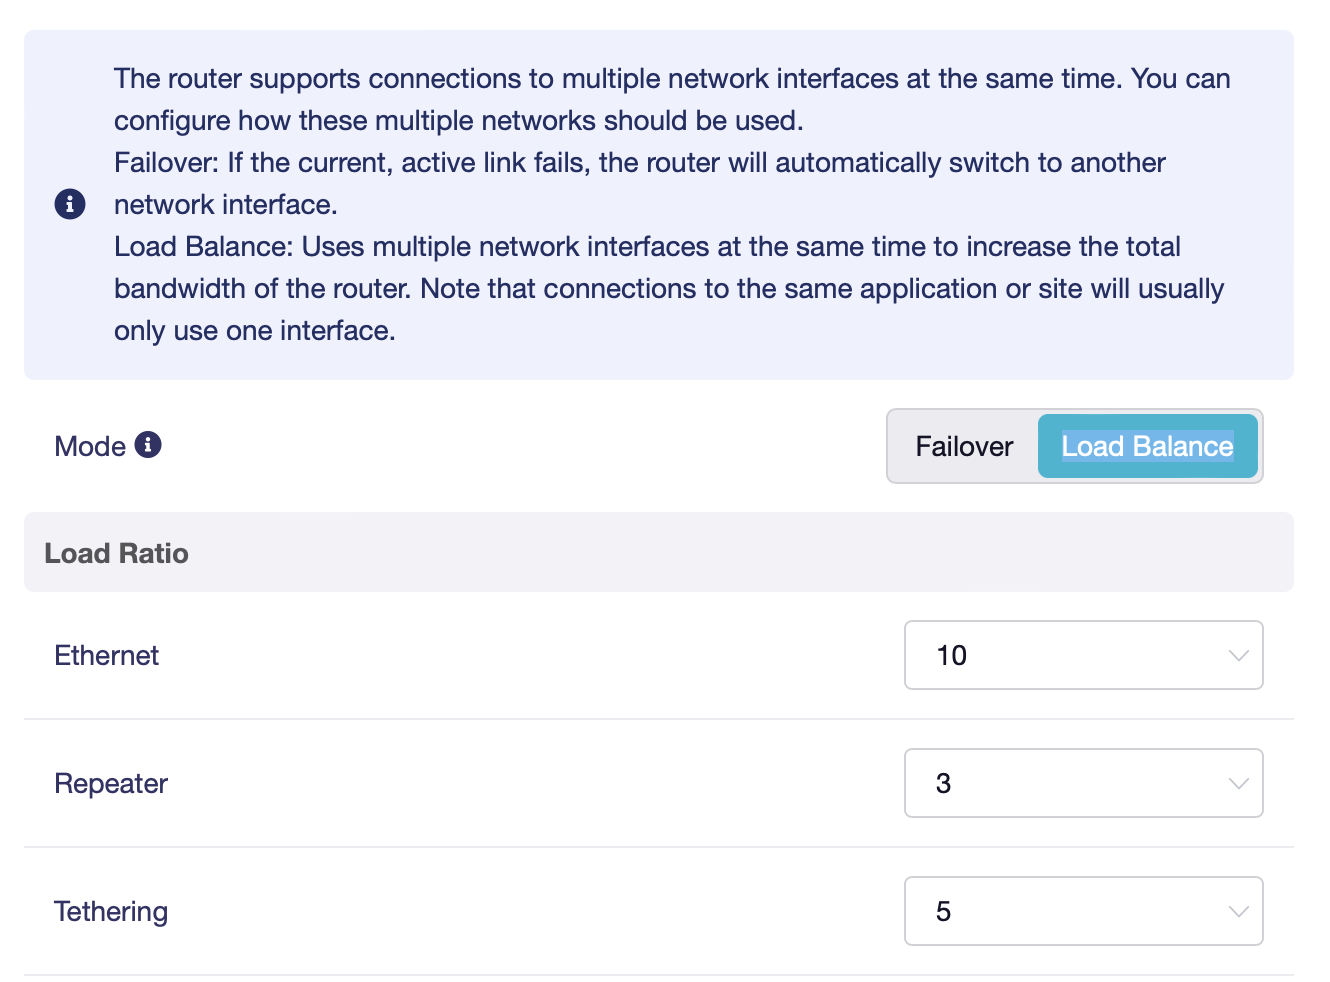Image resolution: width=1330 pixels, height=982 pixels.
Task: Click the Failover description text in banner
Action: 640,183
